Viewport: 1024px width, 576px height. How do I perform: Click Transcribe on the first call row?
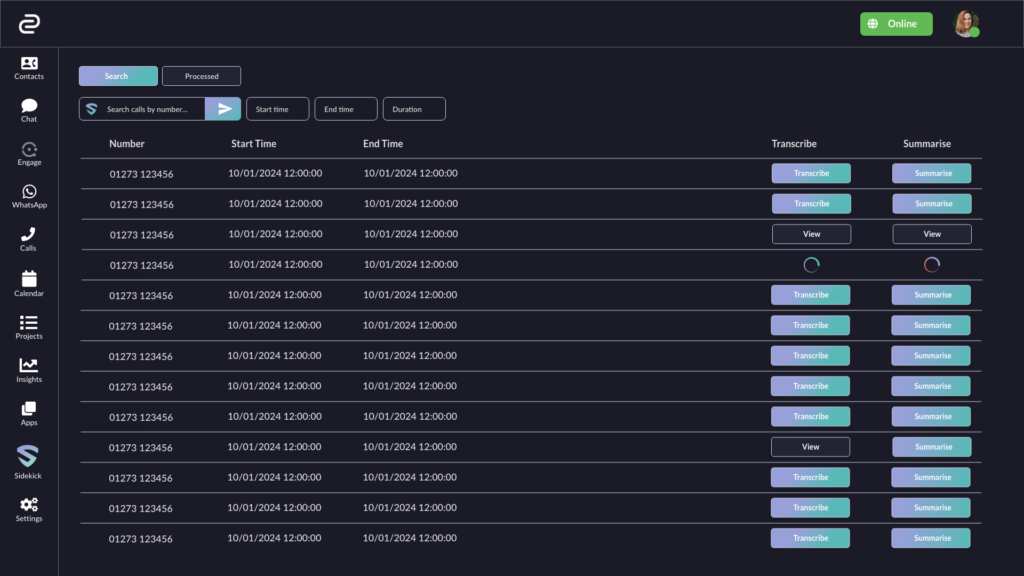pyautogui.click(x=811, y=173)
